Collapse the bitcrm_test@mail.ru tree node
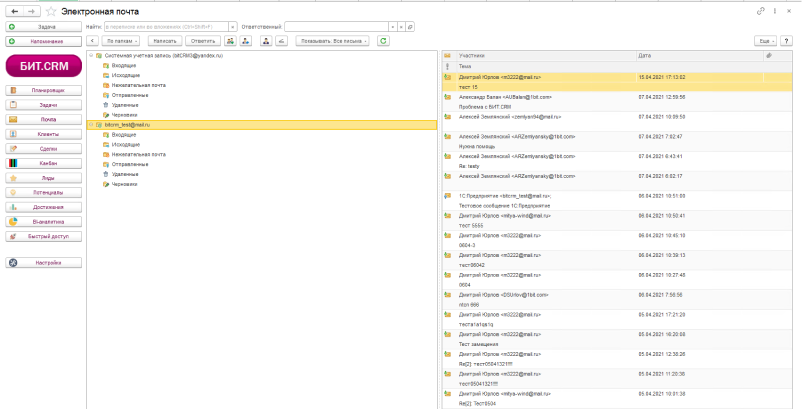 pos(91,124)
